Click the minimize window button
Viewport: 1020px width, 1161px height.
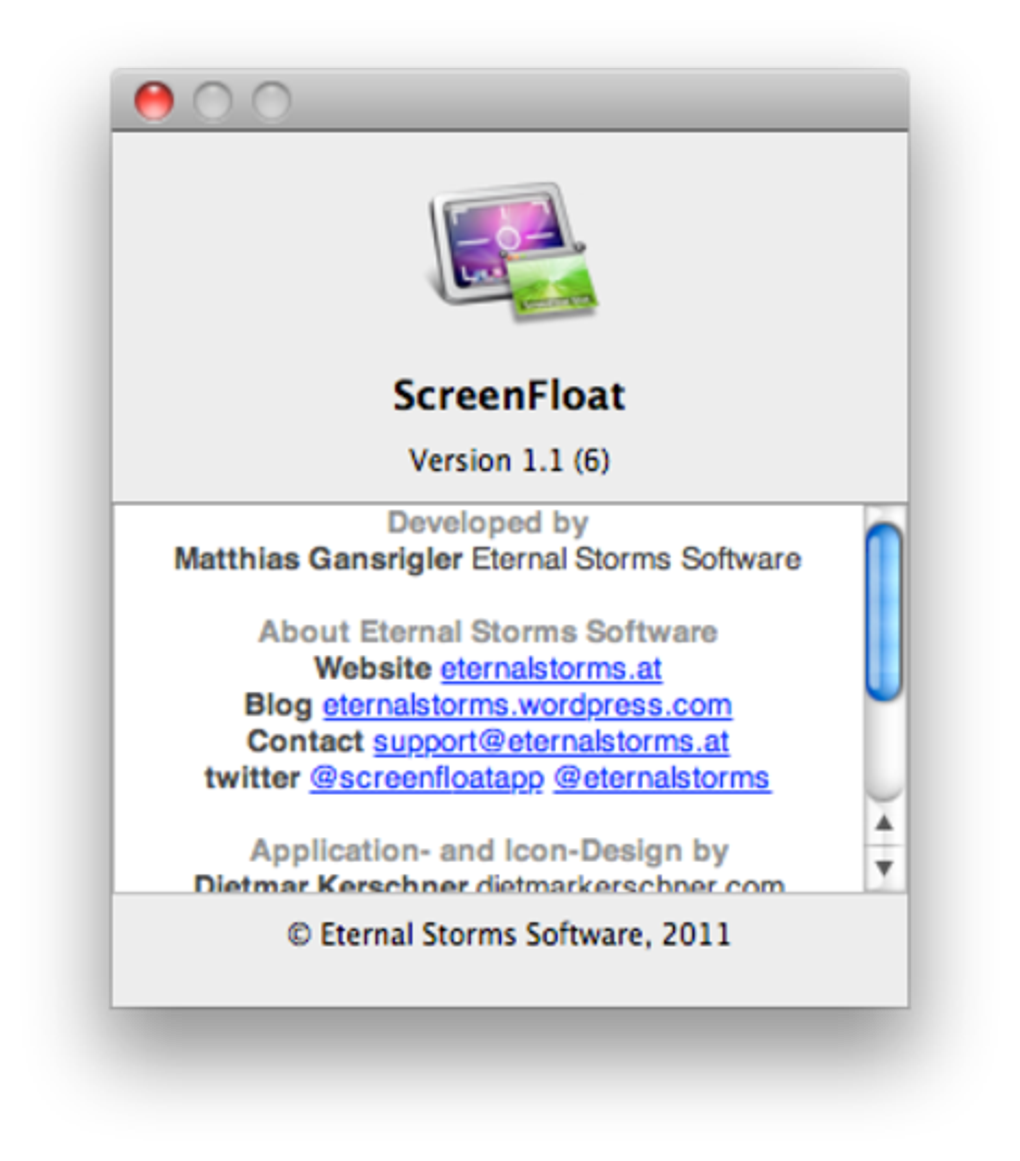click(212, 101)
